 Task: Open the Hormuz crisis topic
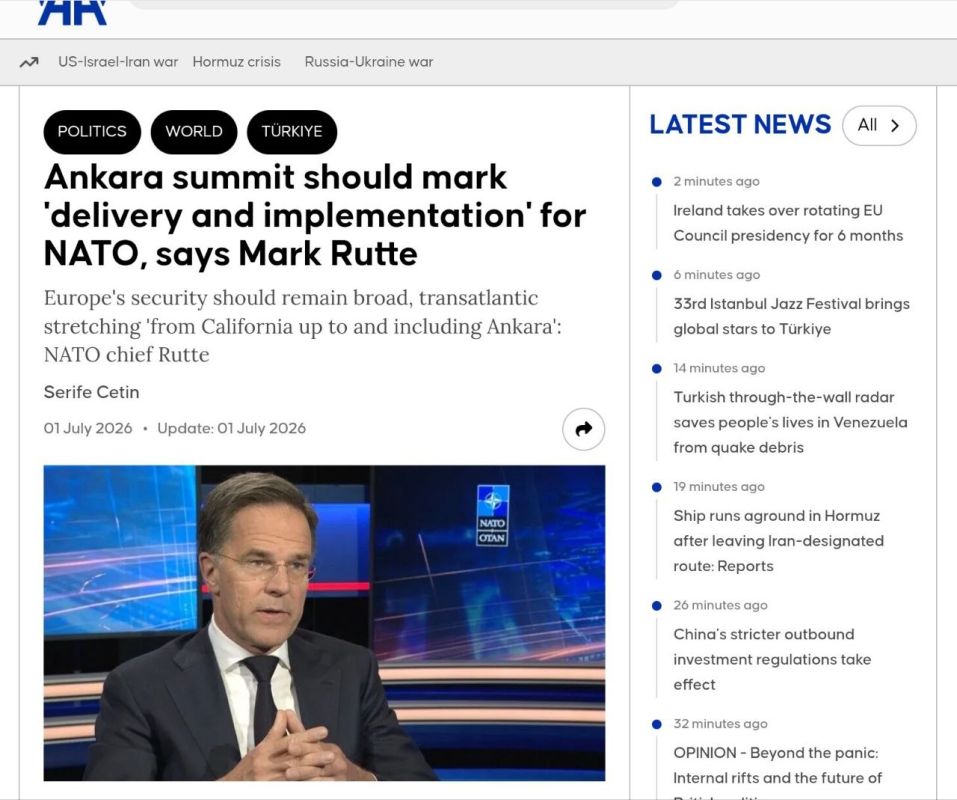(236, 62)
